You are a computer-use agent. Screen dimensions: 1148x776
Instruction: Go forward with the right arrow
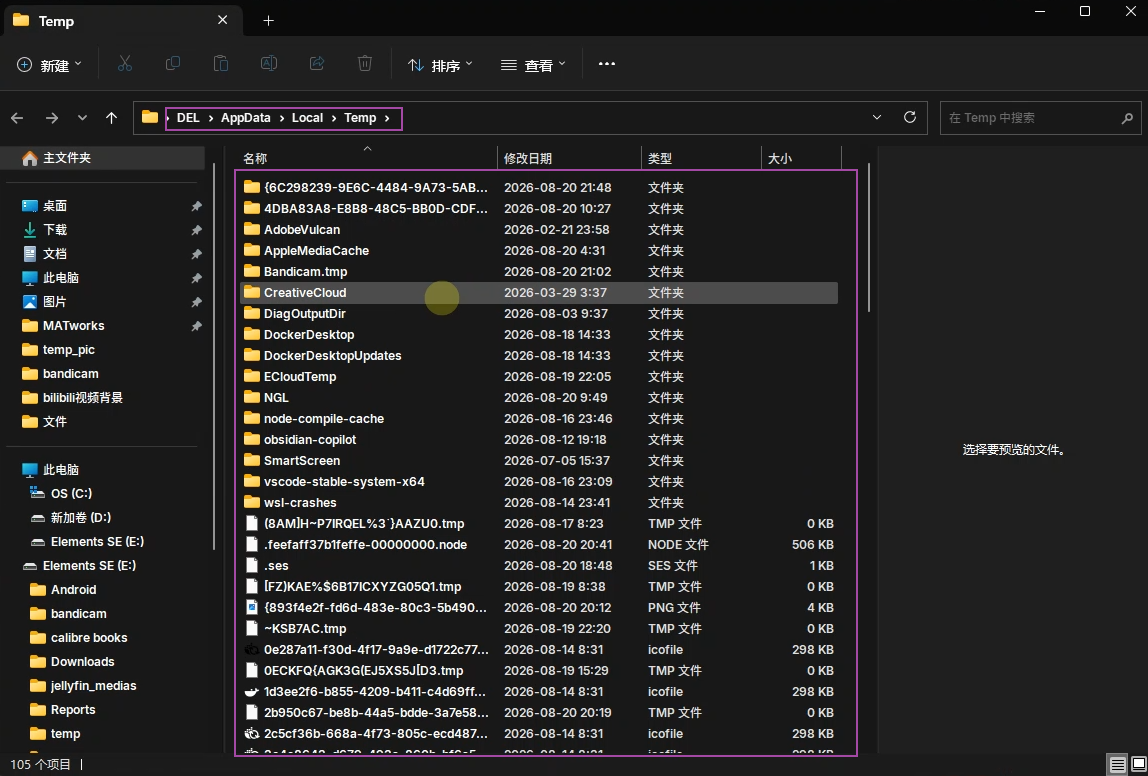51,118
